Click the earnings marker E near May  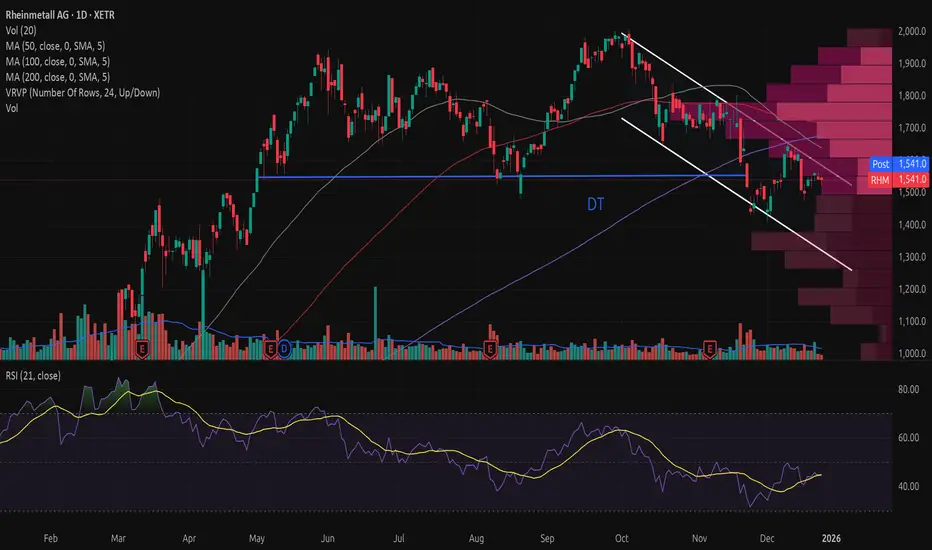(x=270, y=349)
